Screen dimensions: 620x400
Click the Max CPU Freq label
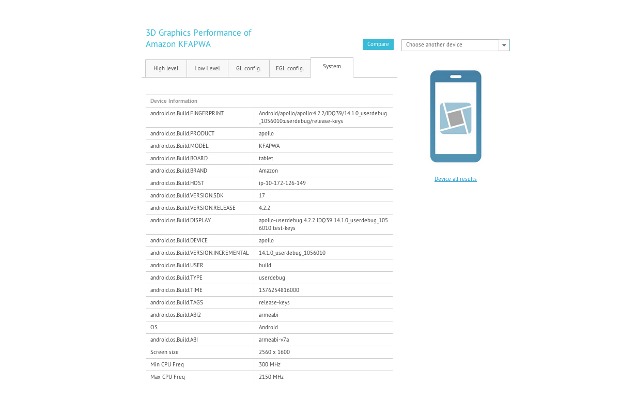point(168,377)
